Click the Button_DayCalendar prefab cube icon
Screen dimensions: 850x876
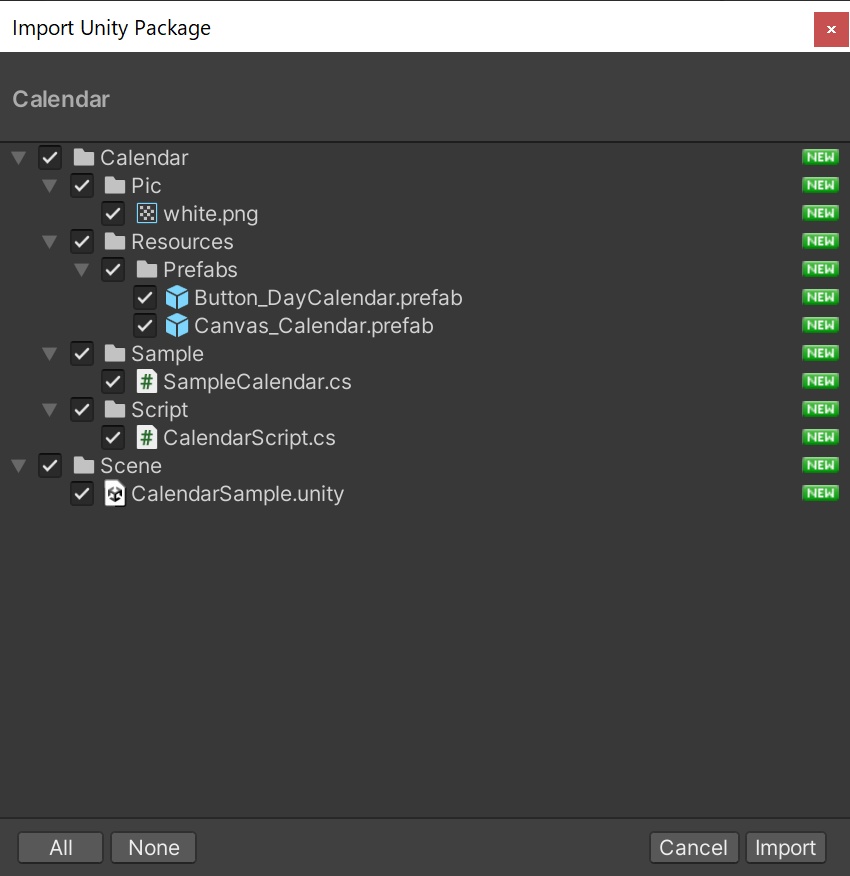(177, 297)
